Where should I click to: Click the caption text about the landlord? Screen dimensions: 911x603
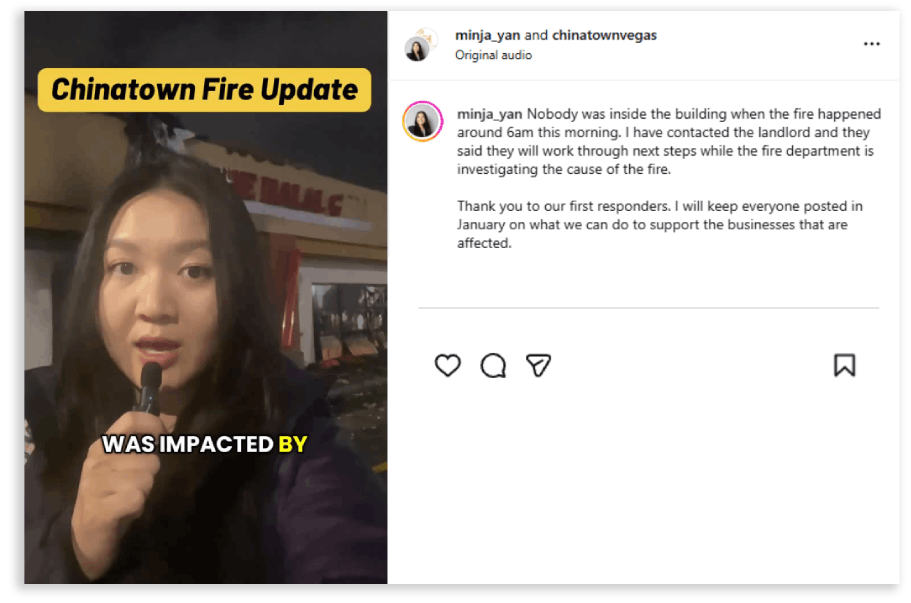coord(669,142)
